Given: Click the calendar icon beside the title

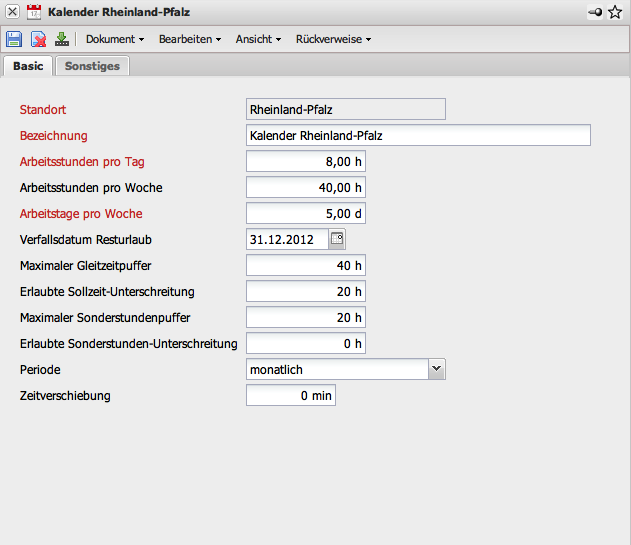Looking at the screenshot, I should [x=33, y=12].
